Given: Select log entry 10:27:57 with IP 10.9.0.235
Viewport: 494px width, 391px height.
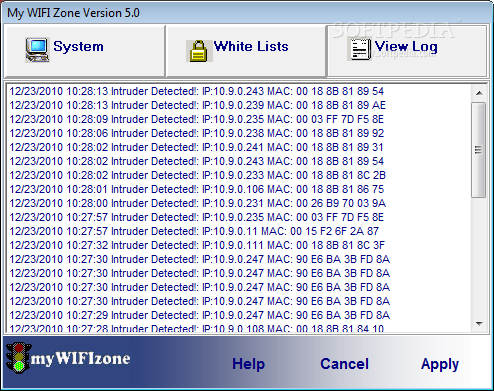Looking at the screenshot, I should pos(197,217).
